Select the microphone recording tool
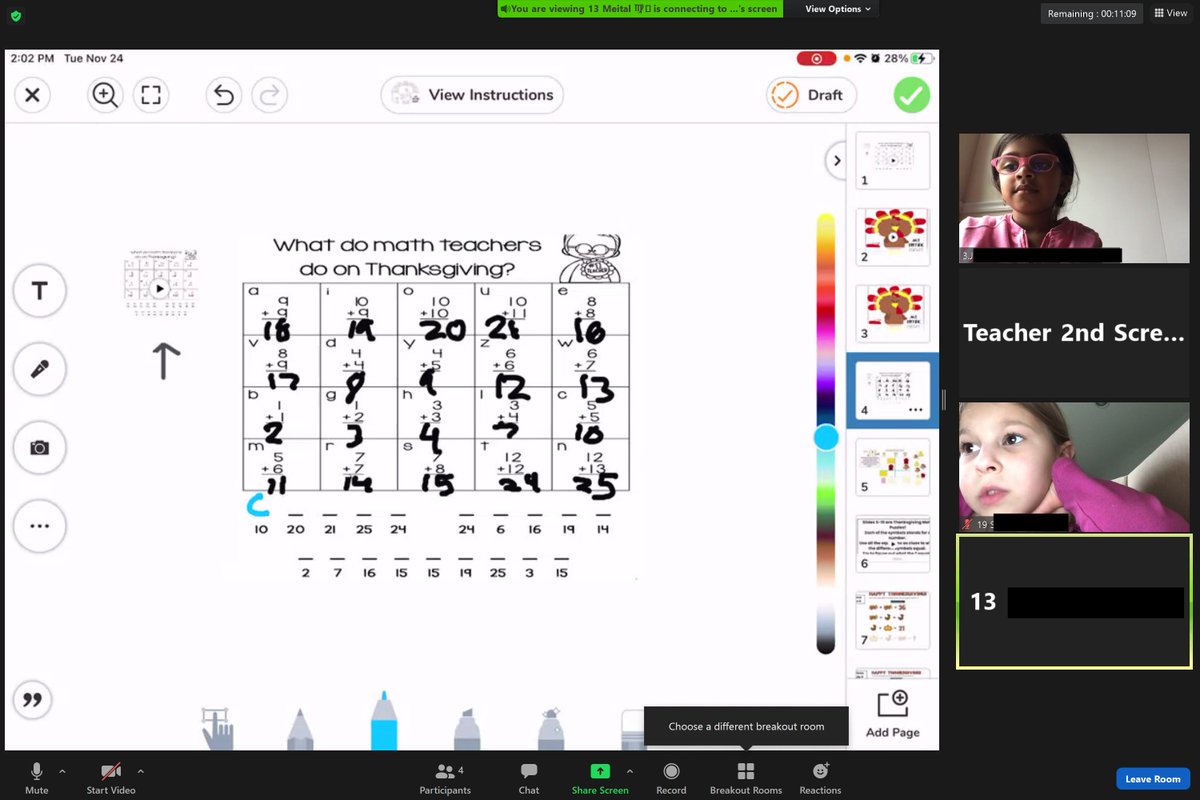 (x=40, y=369)
